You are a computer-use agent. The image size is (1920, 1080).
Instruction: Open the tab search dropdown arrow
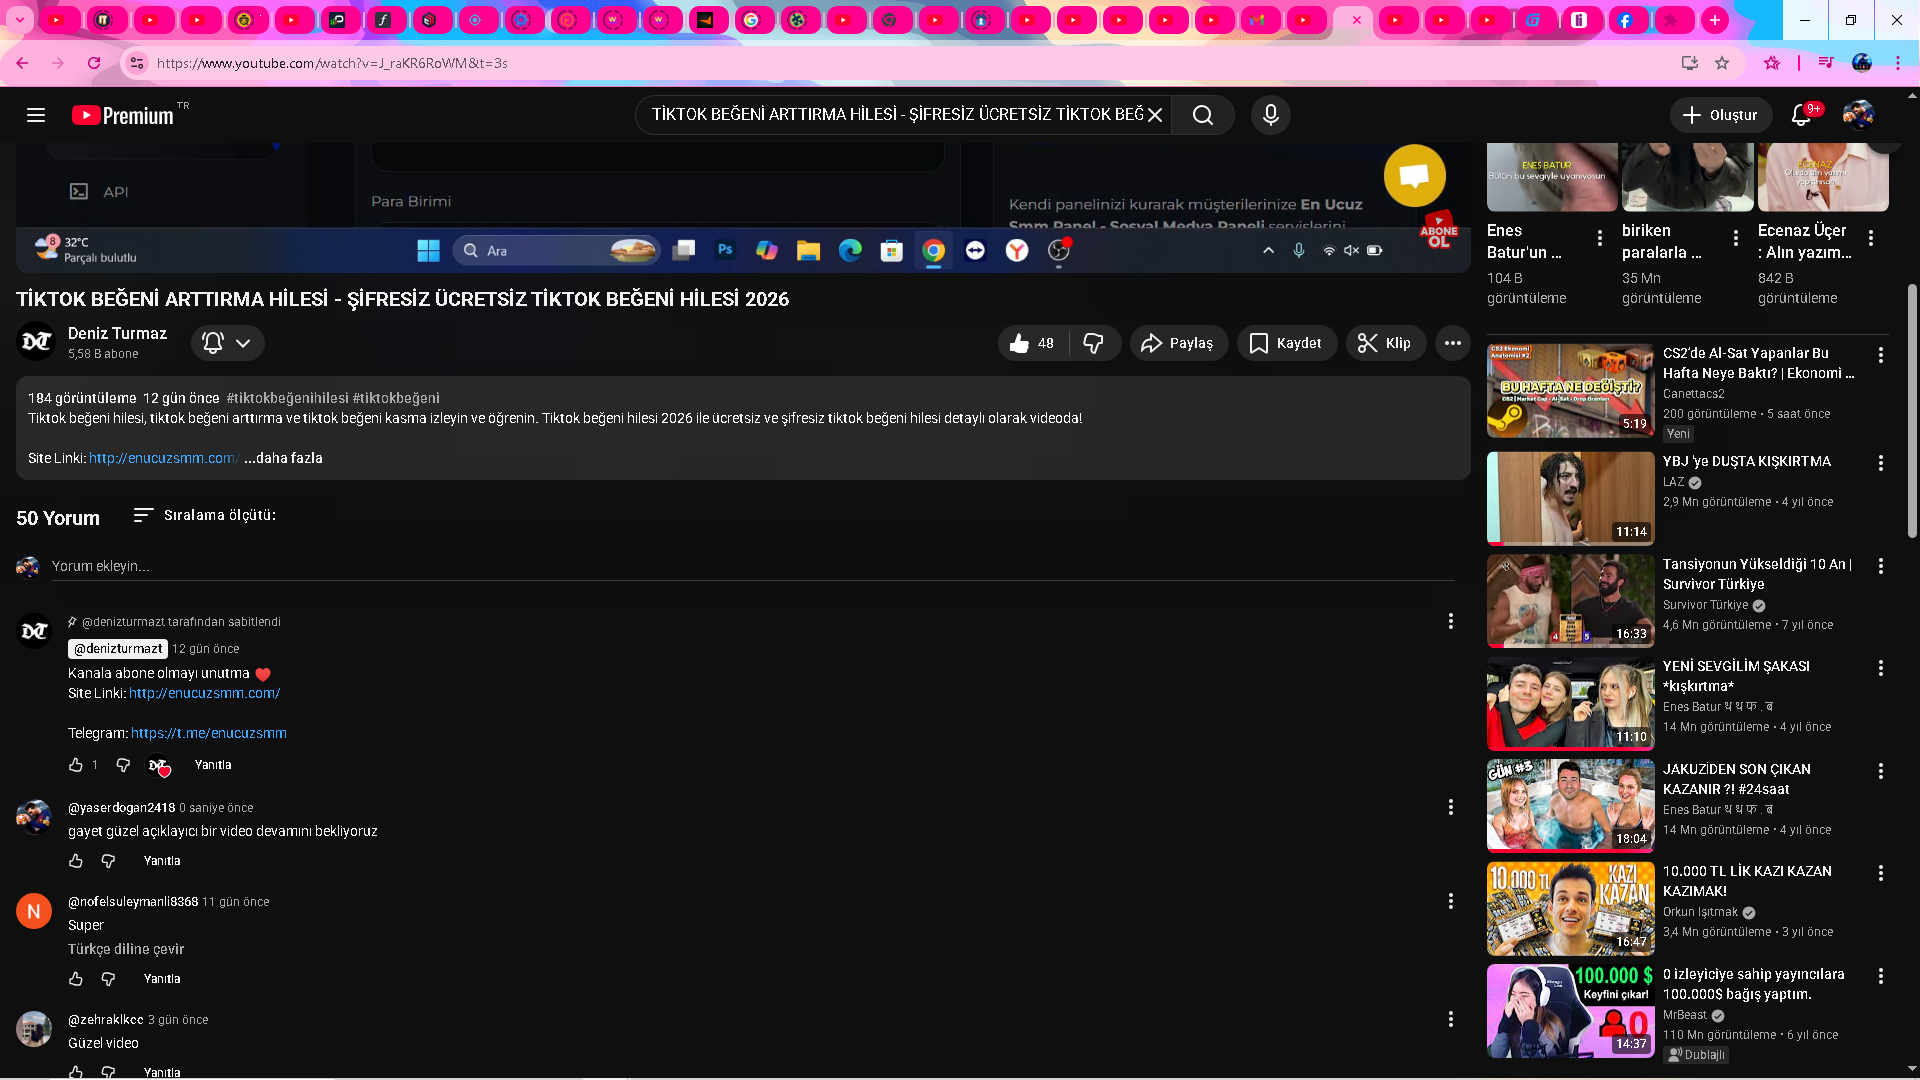tap(19, 20)
